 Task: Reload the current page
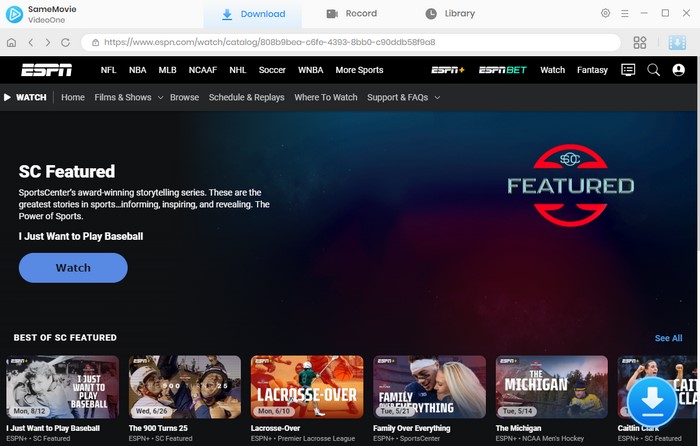click(66, 42)
